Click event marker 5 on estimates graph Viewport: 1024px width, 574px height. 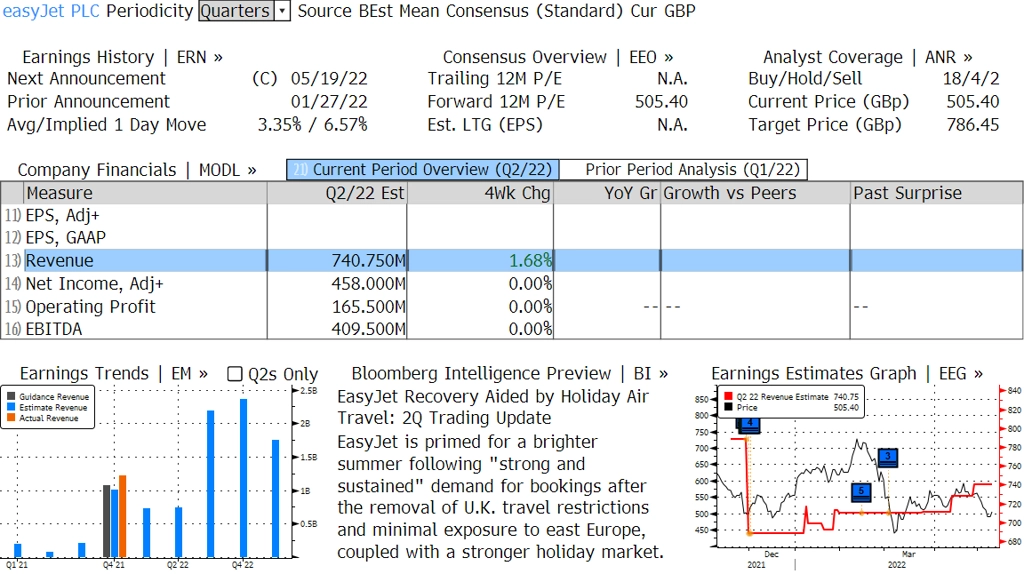[x=861, y=492]
